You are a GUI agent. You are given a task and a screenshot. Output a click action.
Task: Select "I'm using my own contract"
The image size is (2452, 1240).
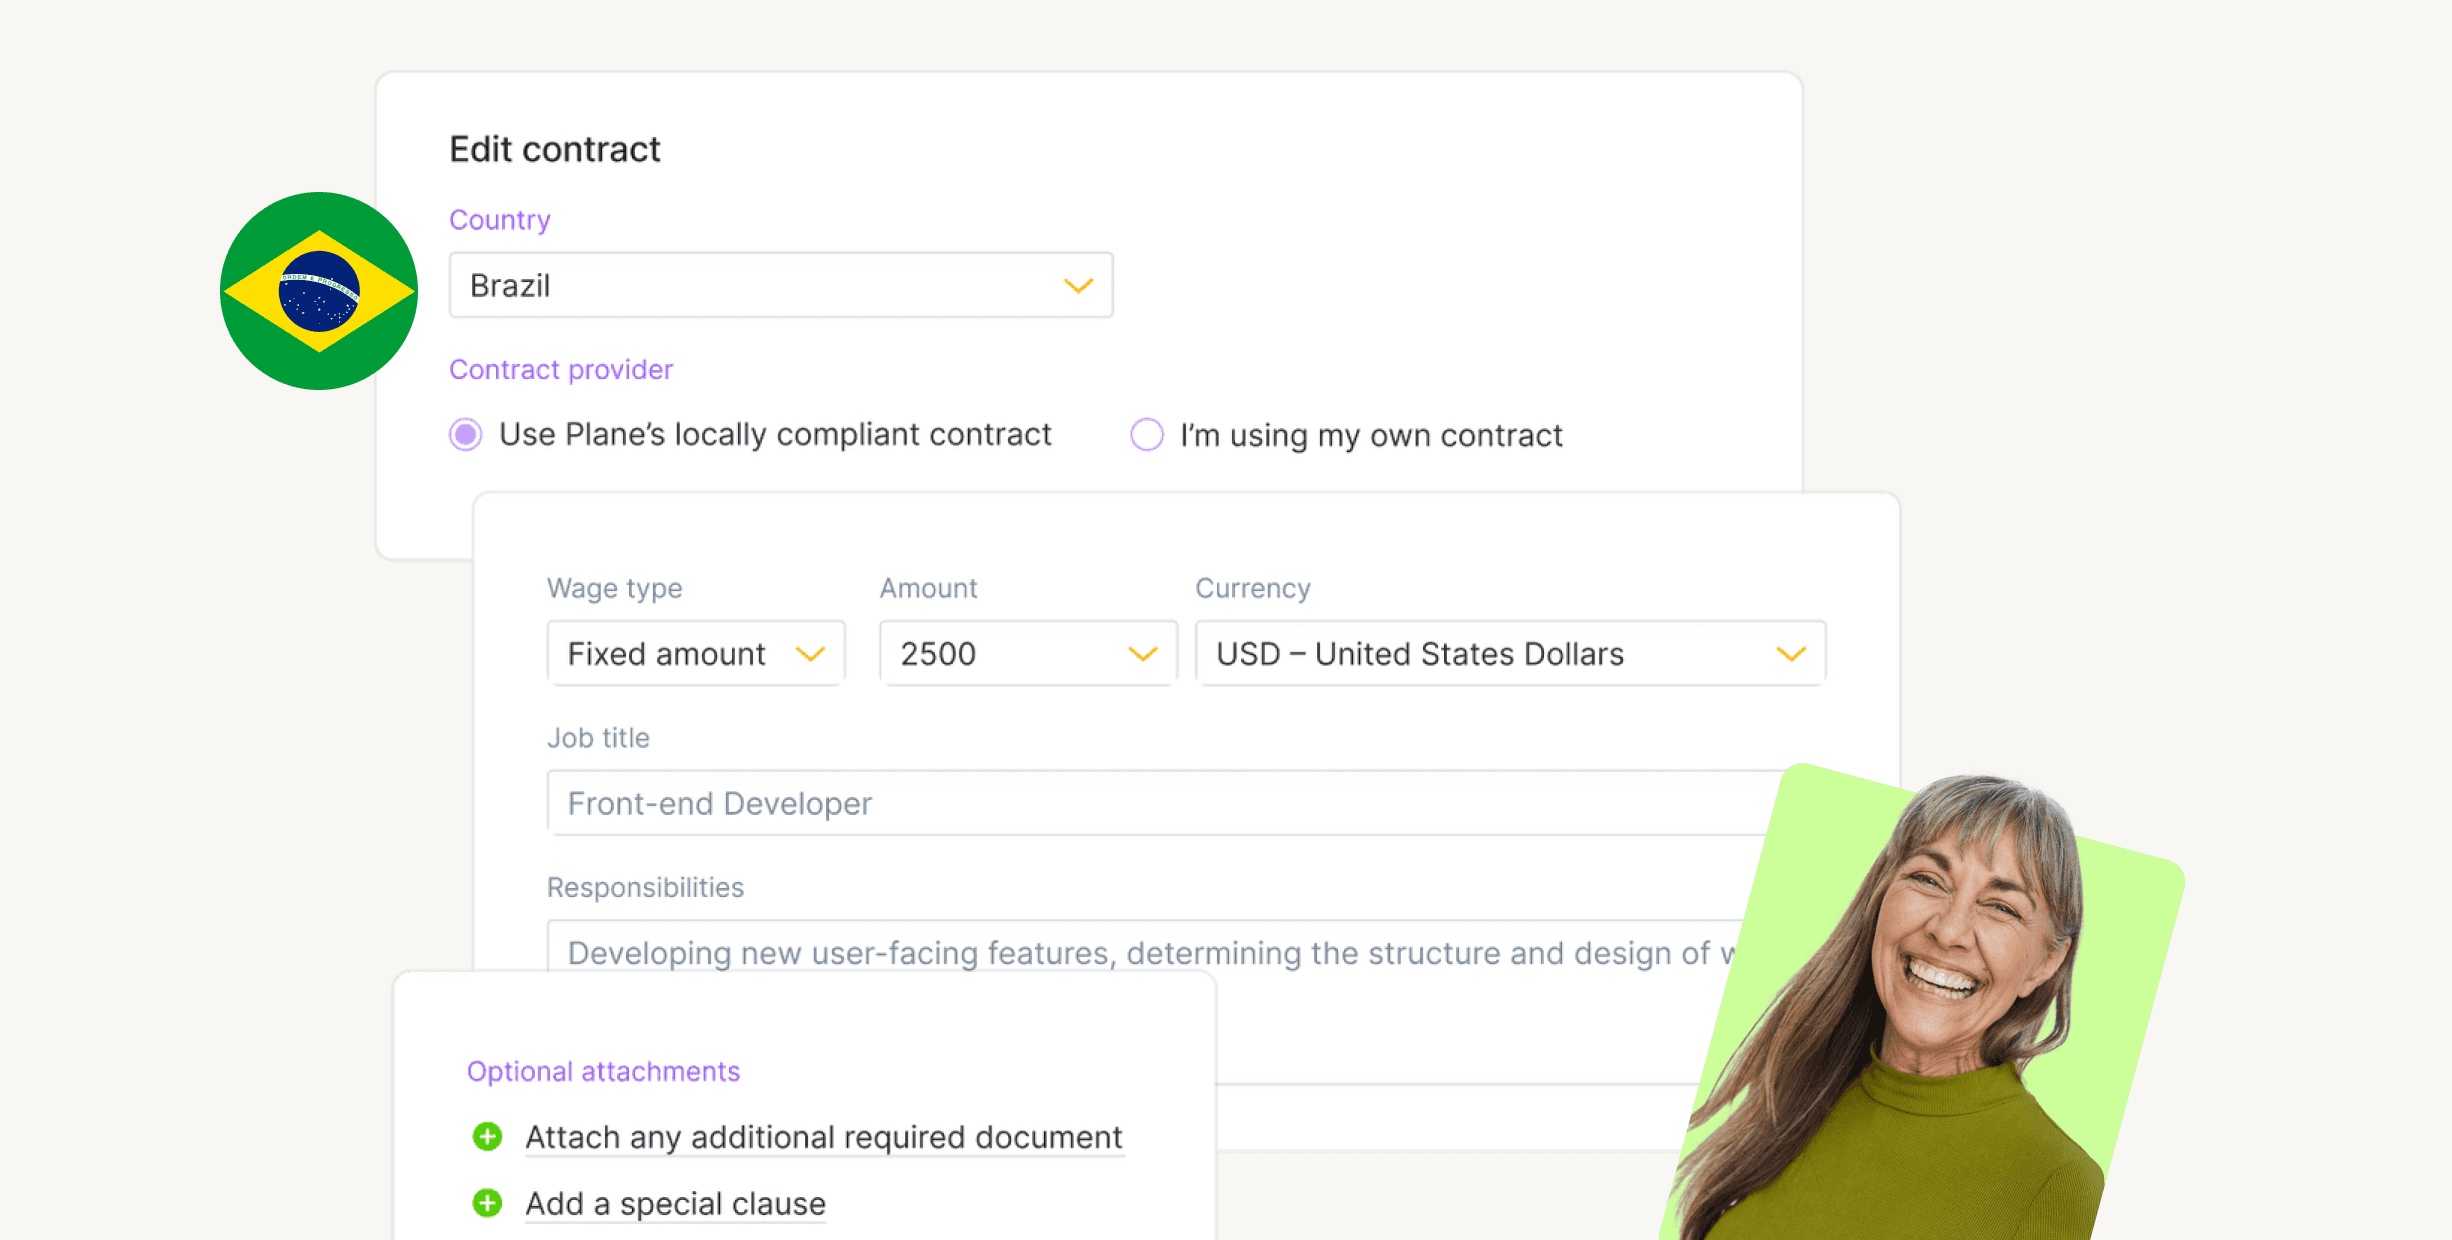pyautogui.click(x=1146, y=435)
